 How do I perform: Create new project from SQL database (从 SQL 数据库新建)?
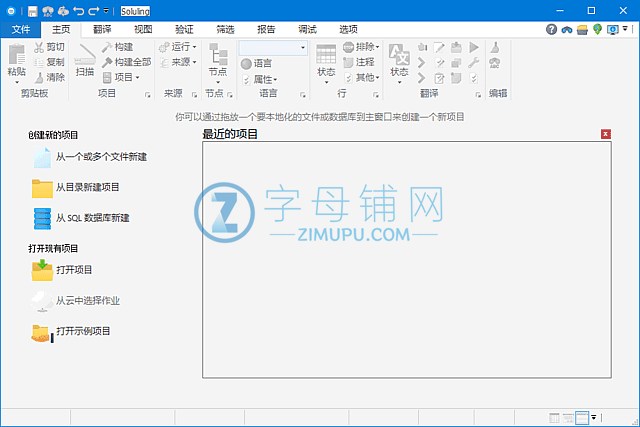pyautogui.click(x=92, y=217)
